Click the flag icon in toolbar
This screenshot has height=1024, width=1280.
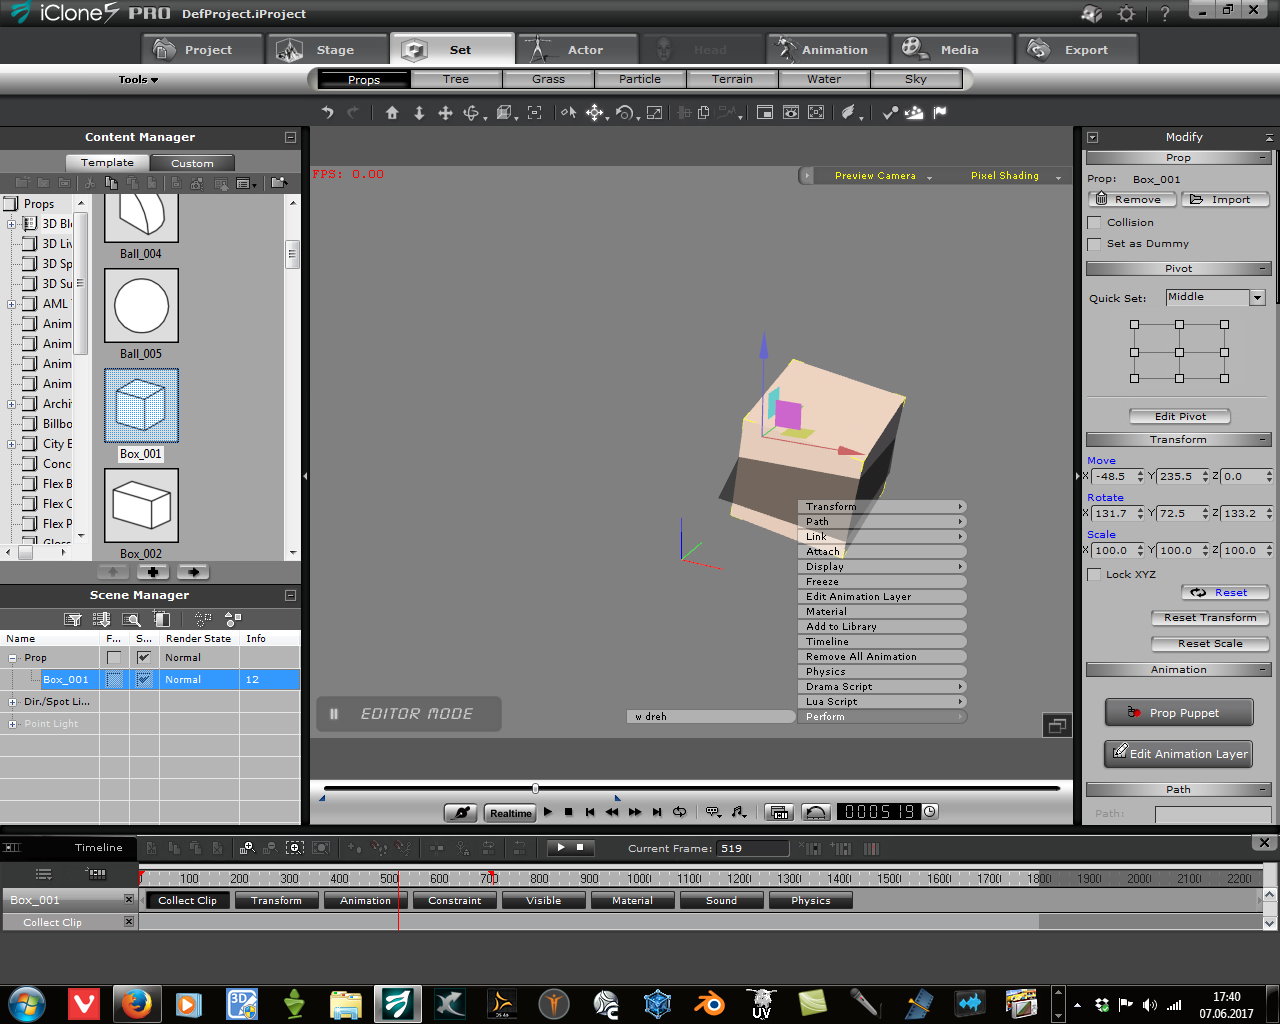(x=940, y=113)
